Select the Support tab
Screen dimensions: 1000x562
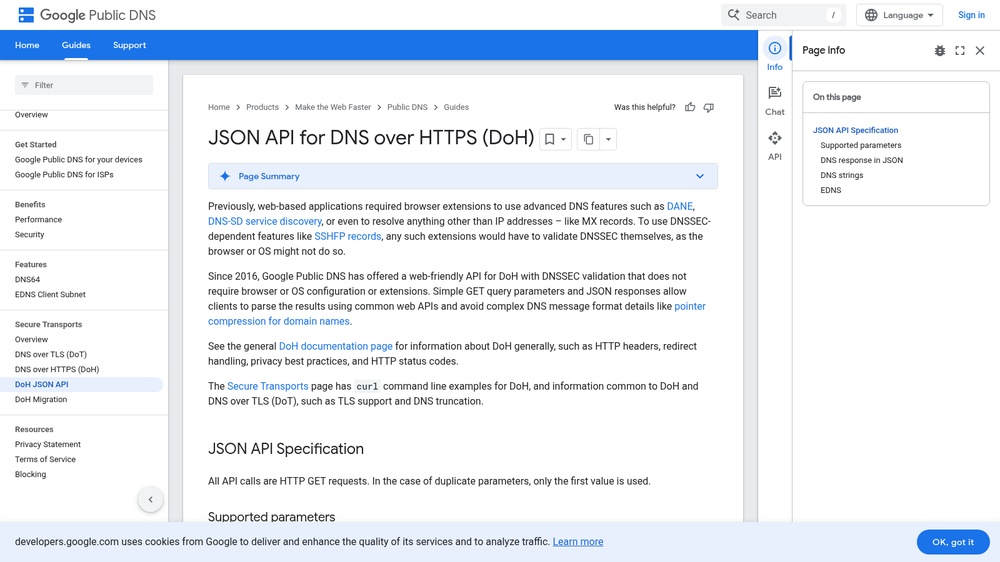(x=129, y=45)
